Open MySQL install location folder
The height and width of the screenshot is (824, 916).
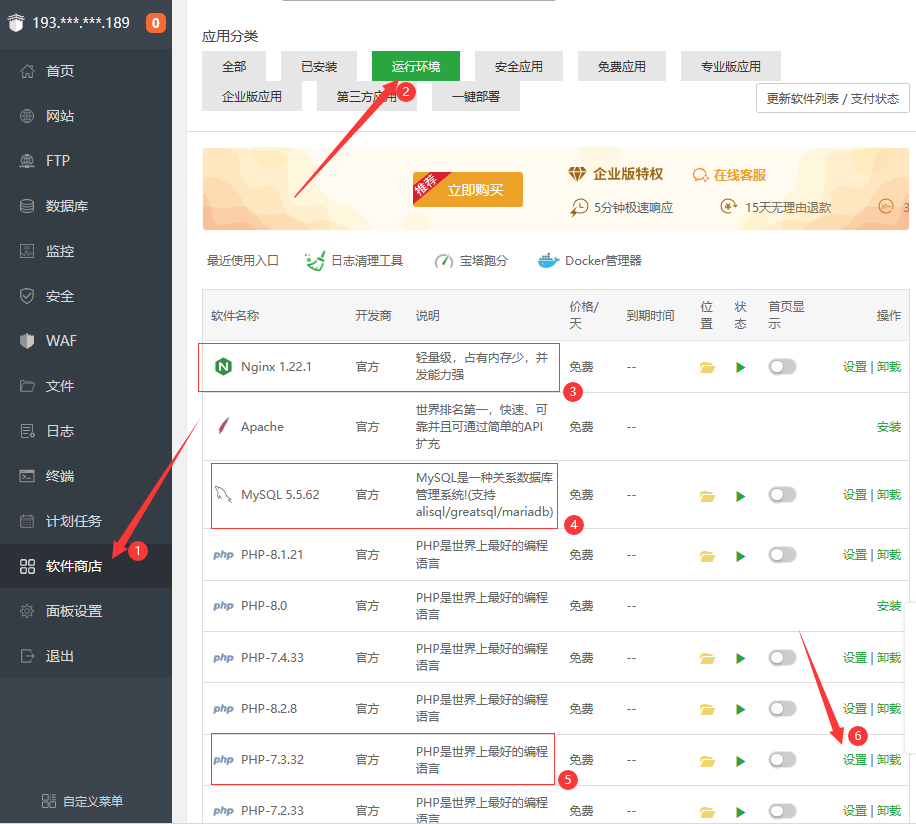707,496
